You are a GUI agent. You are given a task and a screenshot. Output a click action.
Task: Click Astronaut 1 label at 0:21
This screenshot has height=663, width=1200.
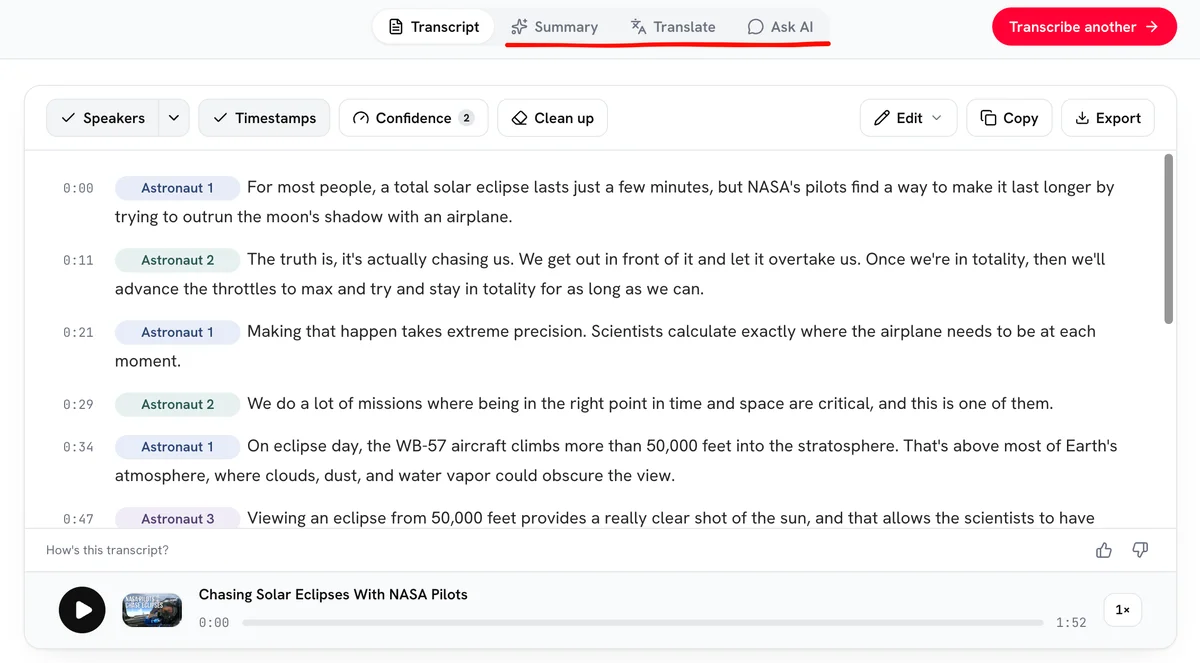click(177, 332)
